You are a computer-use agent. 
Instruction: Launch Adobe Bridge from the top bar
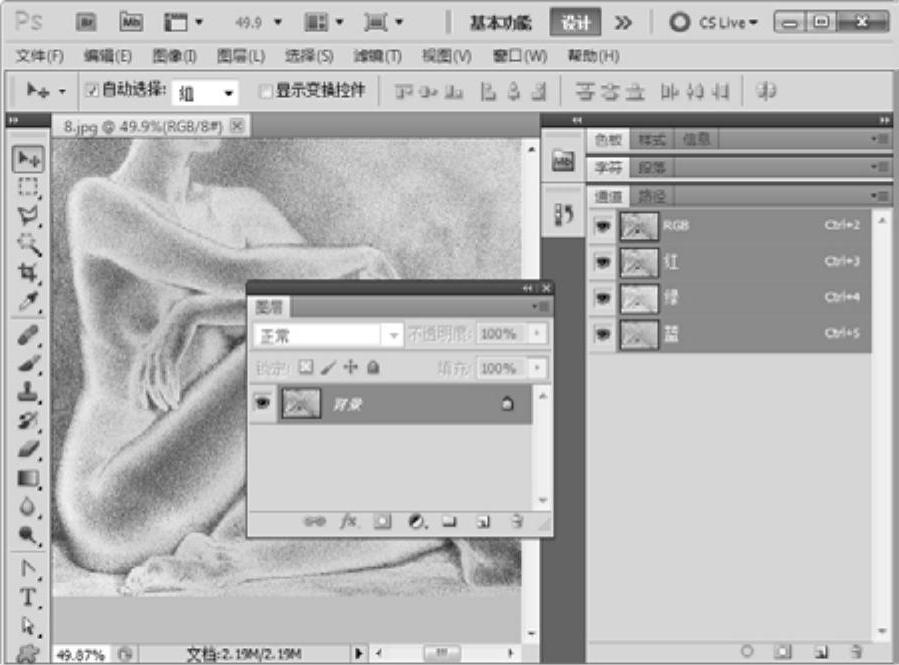87,21
